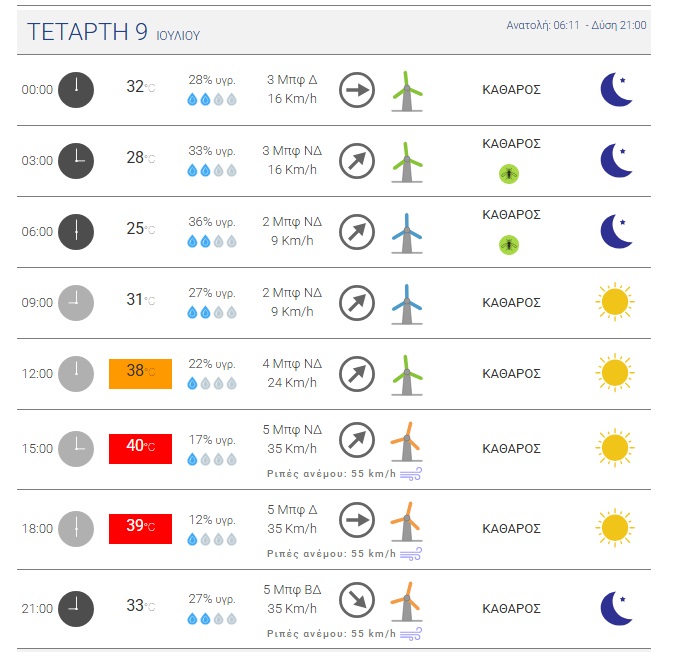Click the southeast-pointing wind arrow at 21:00
The height and width of the screenshot is (652, 680).
357,600
